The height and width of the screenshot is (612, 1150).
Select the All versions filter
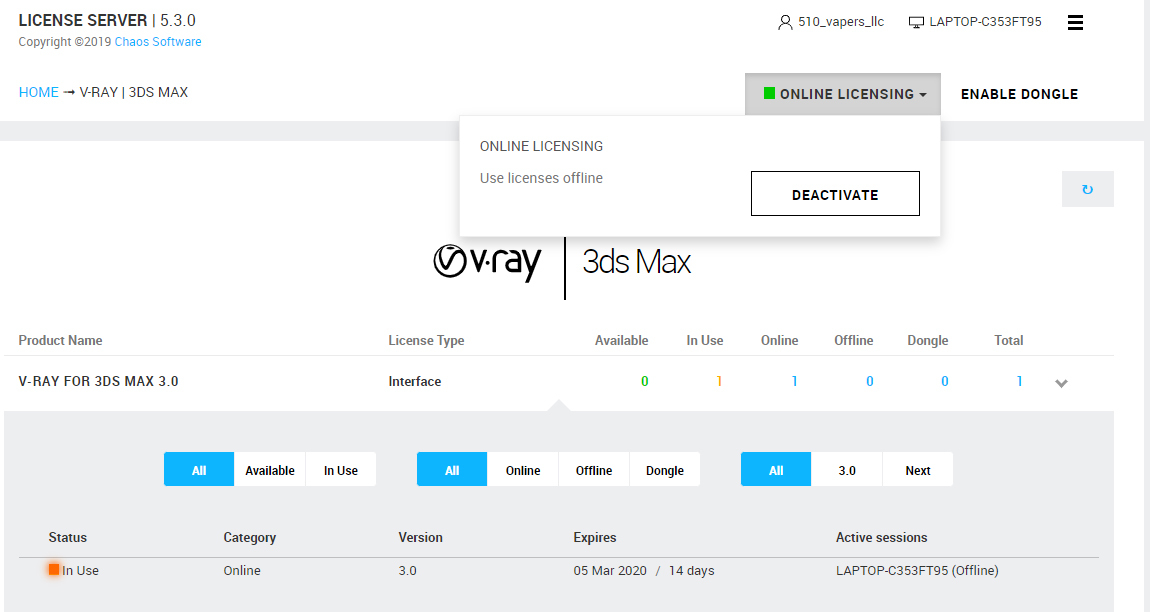tap(776, 470)
